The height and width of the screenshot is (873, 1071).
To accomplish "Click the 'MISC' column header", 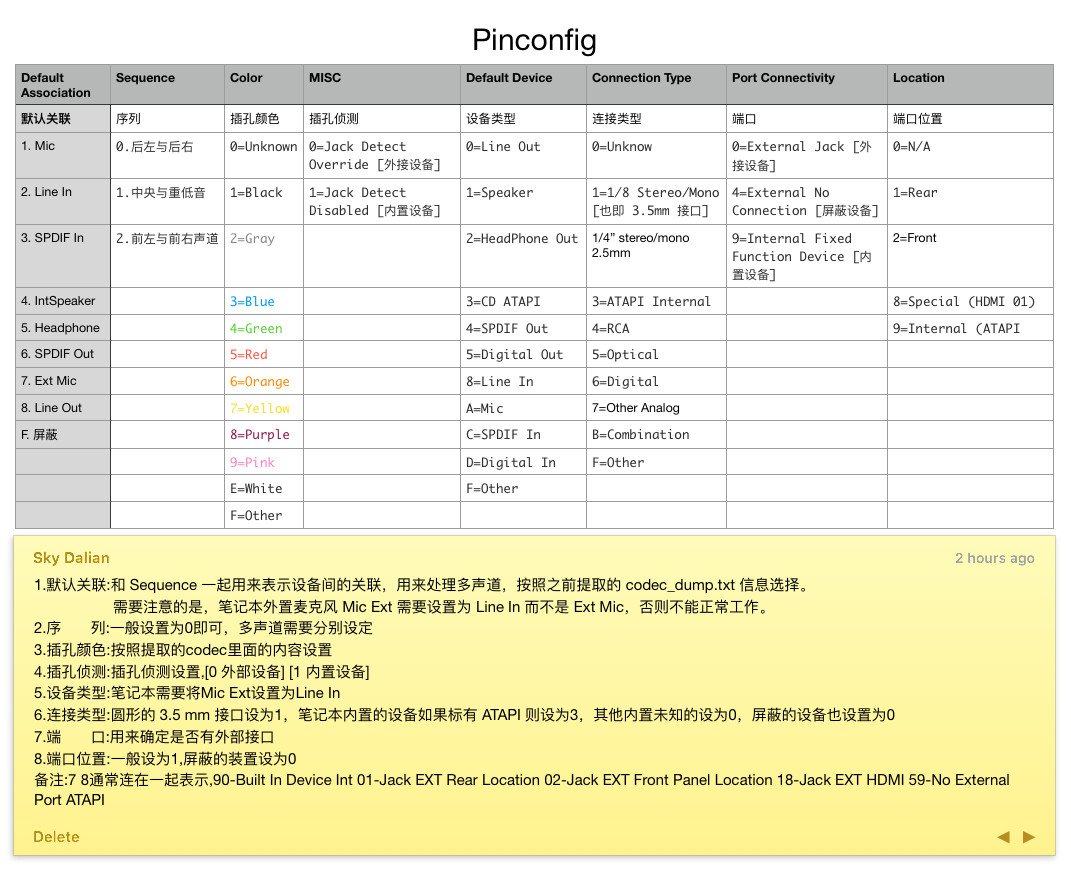I will tap(382, 85).
